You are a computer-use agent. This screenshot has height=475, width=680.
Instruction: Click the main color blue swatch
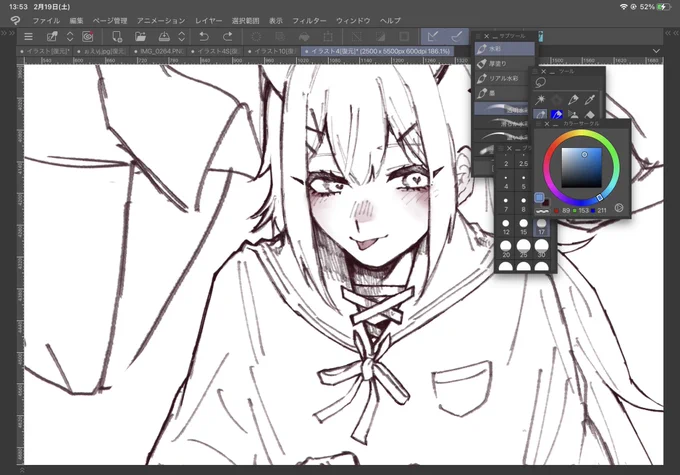click(x=539, y=198)
